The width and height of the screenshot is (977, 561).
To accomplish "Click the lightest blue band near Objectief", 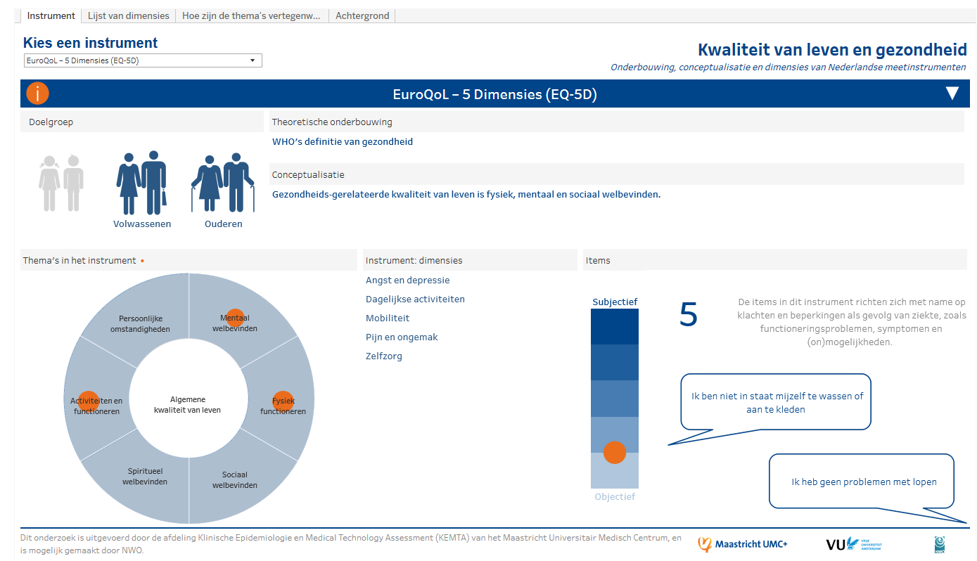I will coord(614,471).
